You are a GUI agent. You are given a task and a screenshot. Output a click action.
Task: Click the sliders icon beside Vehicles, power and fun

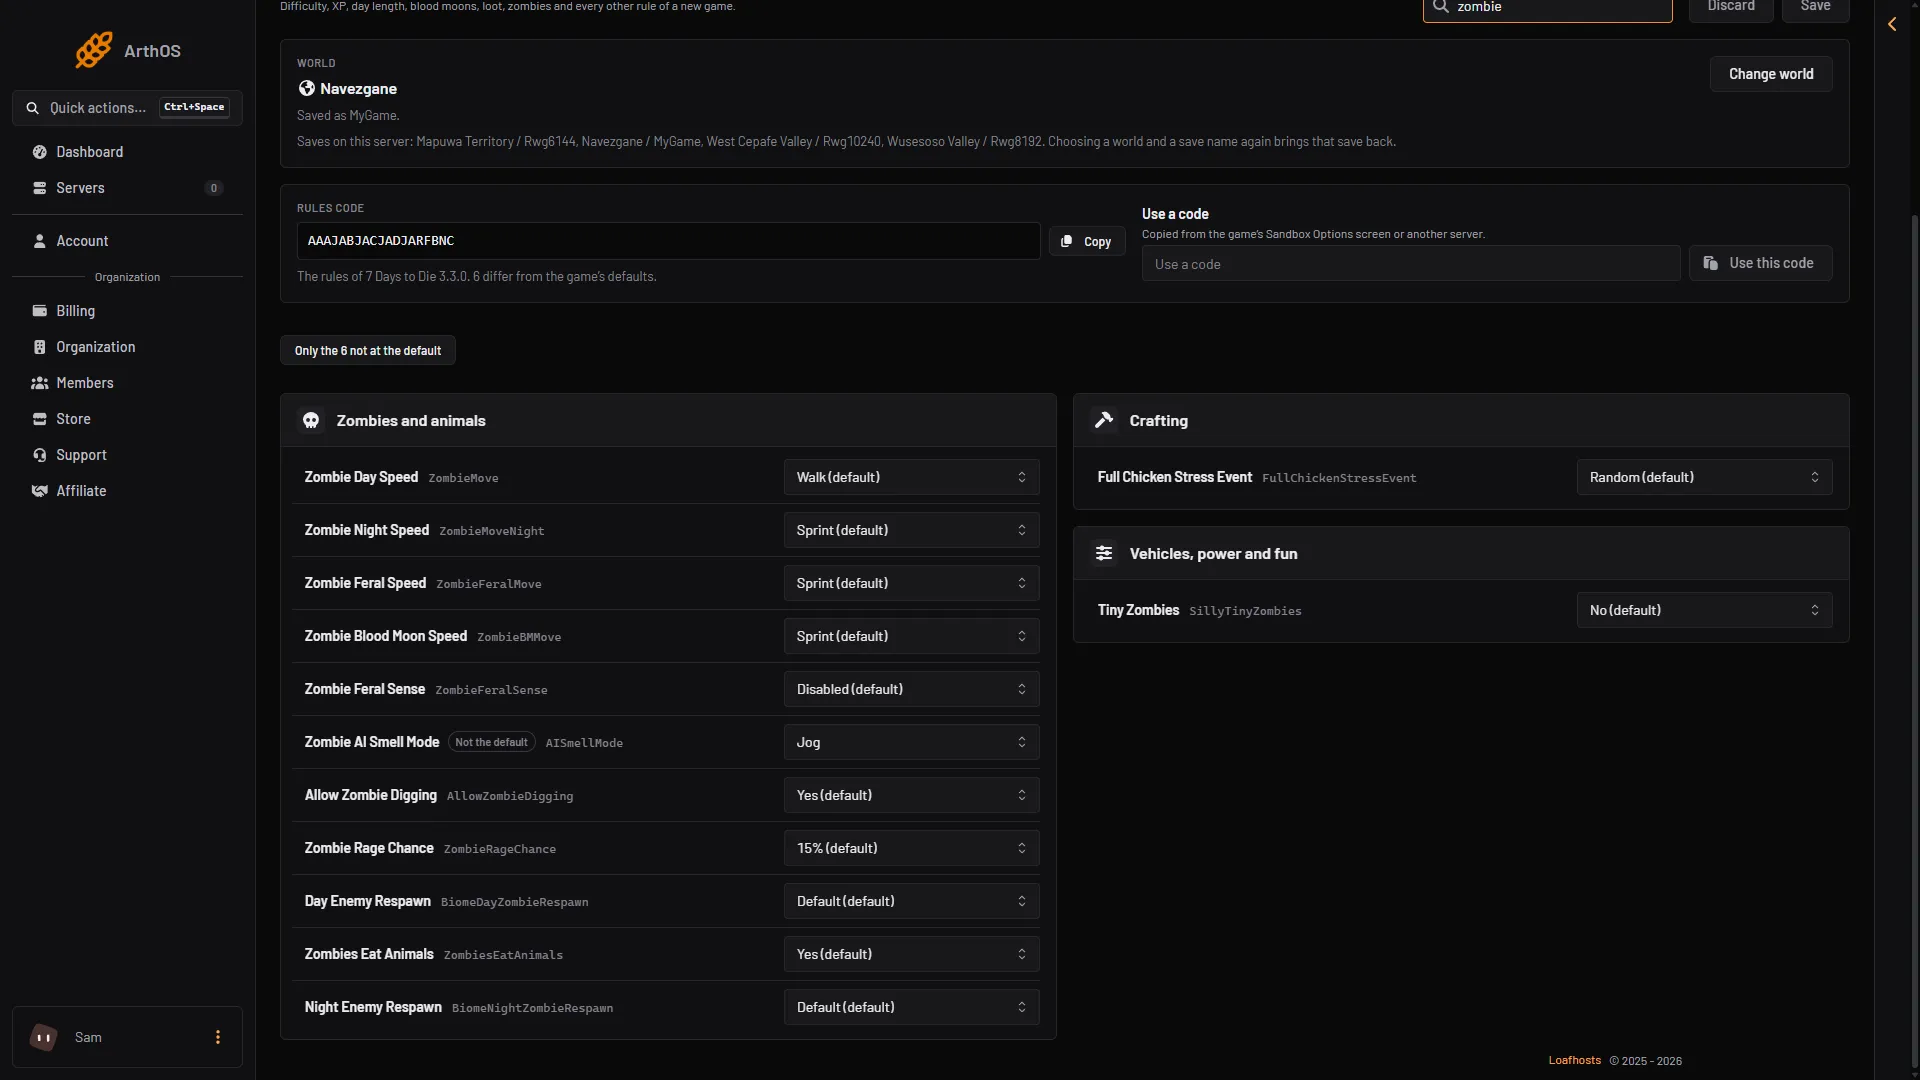(x=1104, y=554)
